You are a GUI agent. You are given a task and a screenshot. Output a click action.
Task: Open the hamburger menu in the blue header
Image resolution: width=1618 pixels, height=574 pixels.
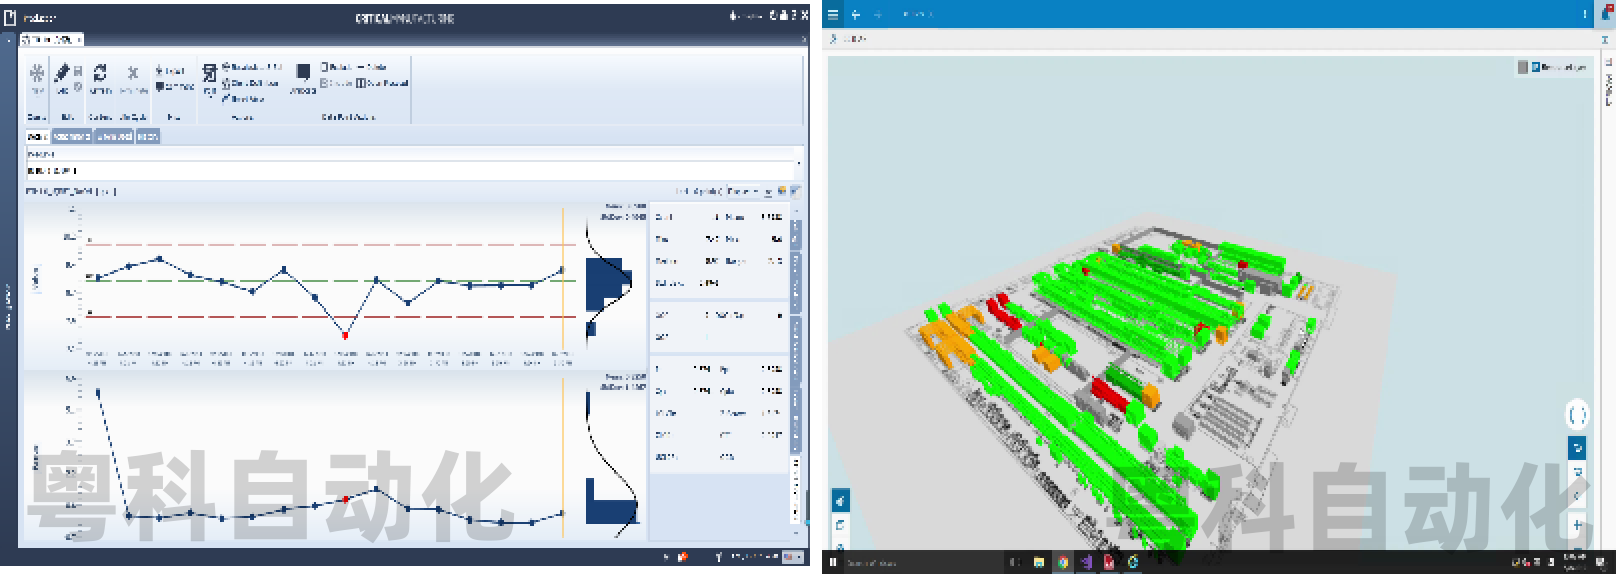click(833, 15)
